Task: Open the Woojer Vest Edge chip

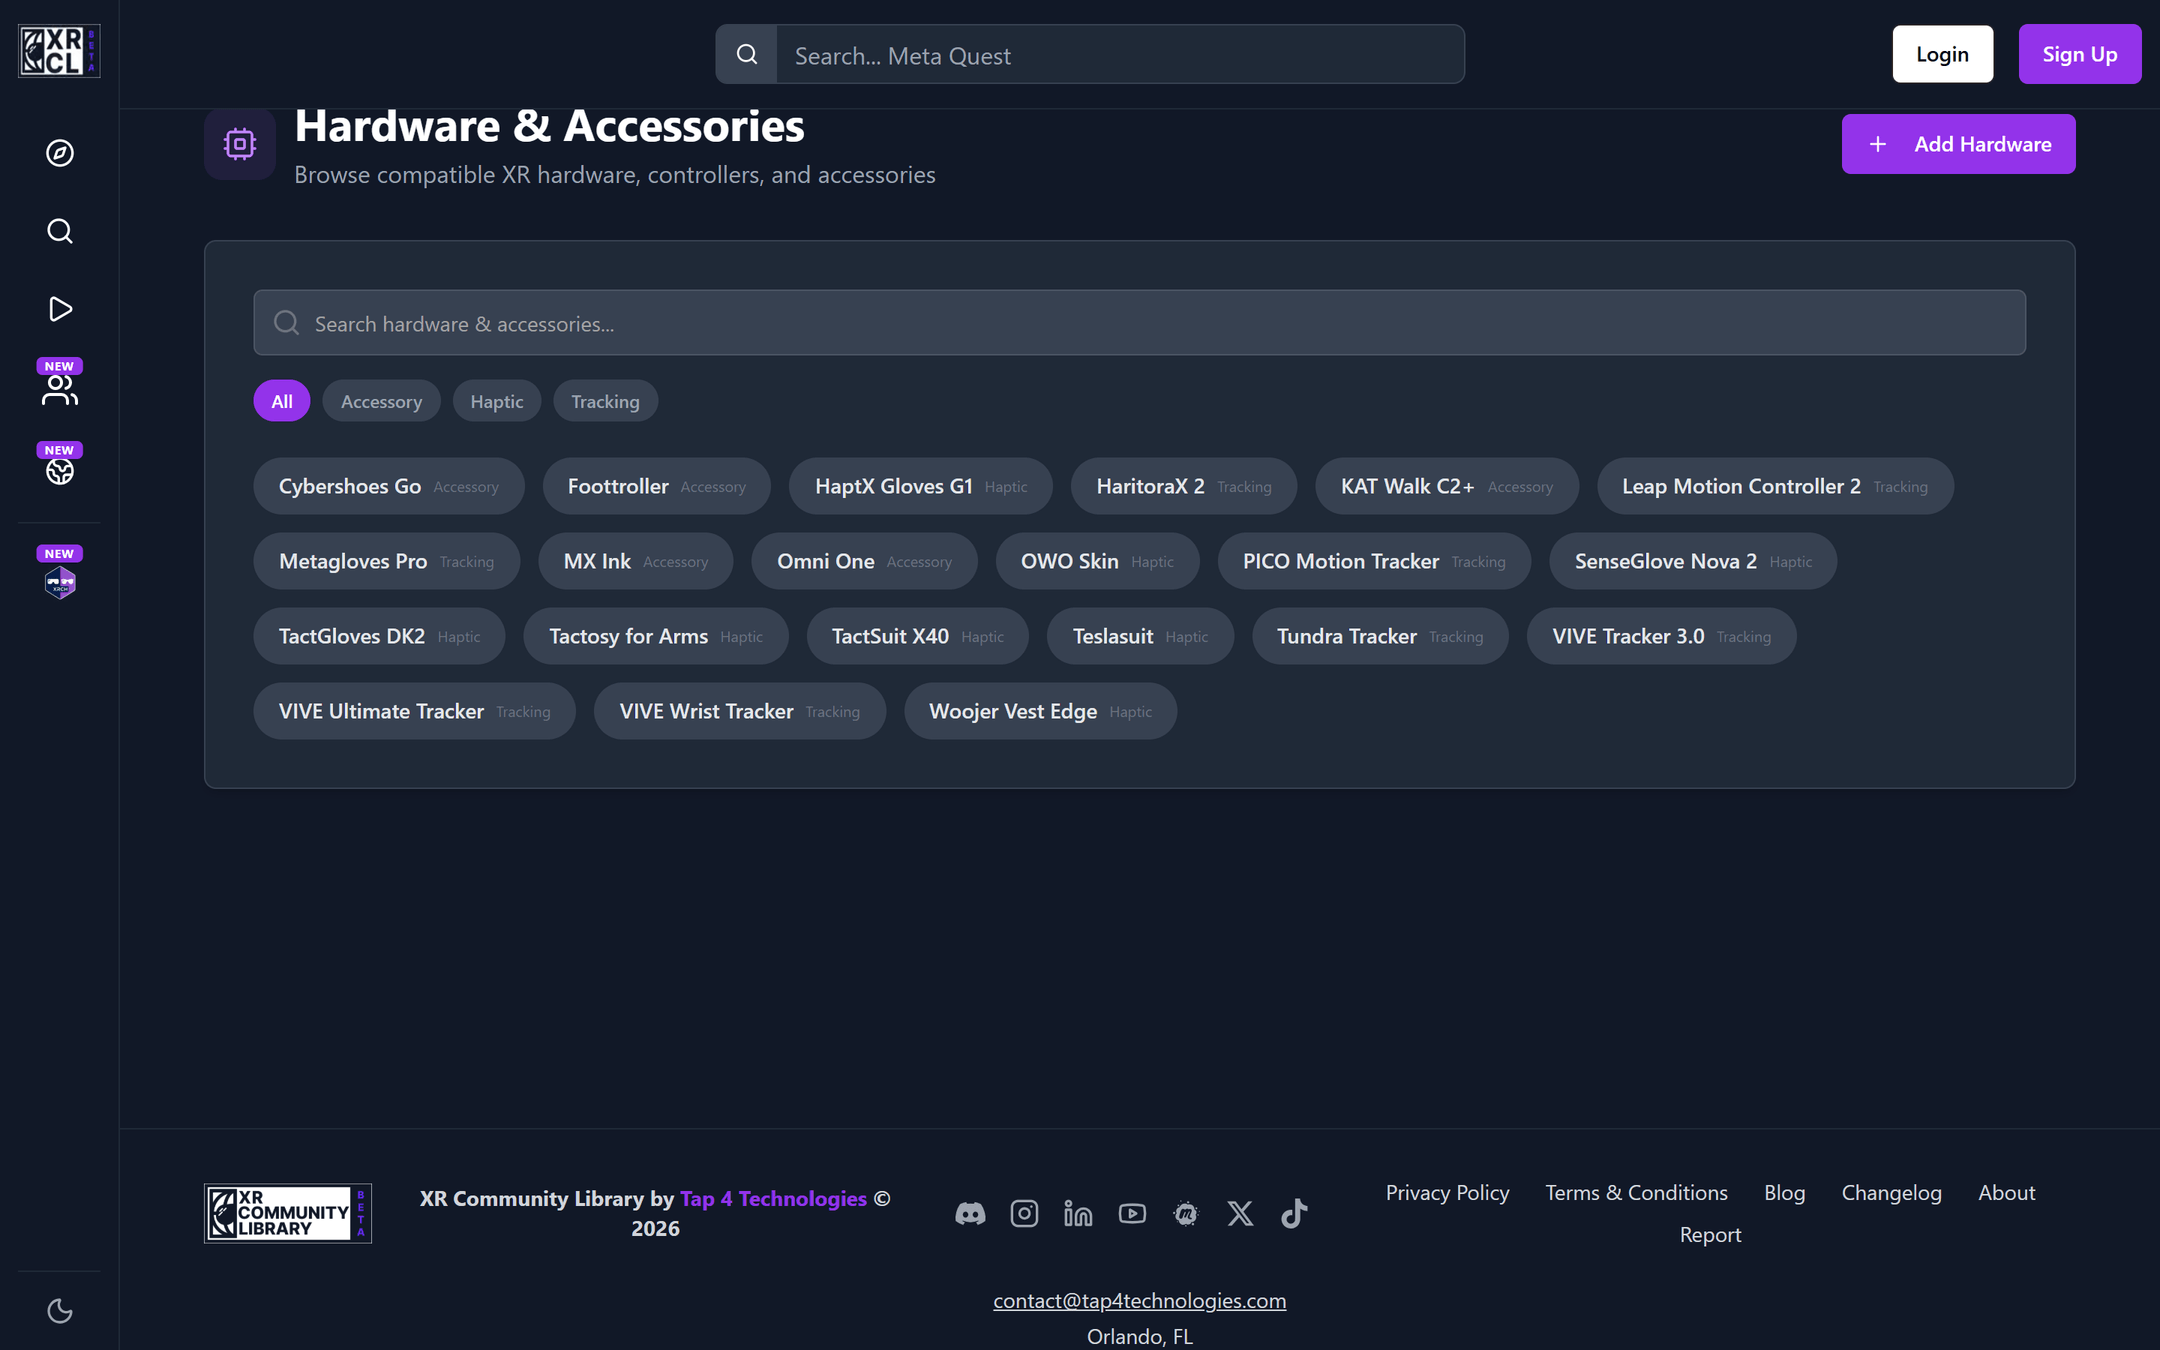Action: pyautogui.click(x=1040, y=711)
